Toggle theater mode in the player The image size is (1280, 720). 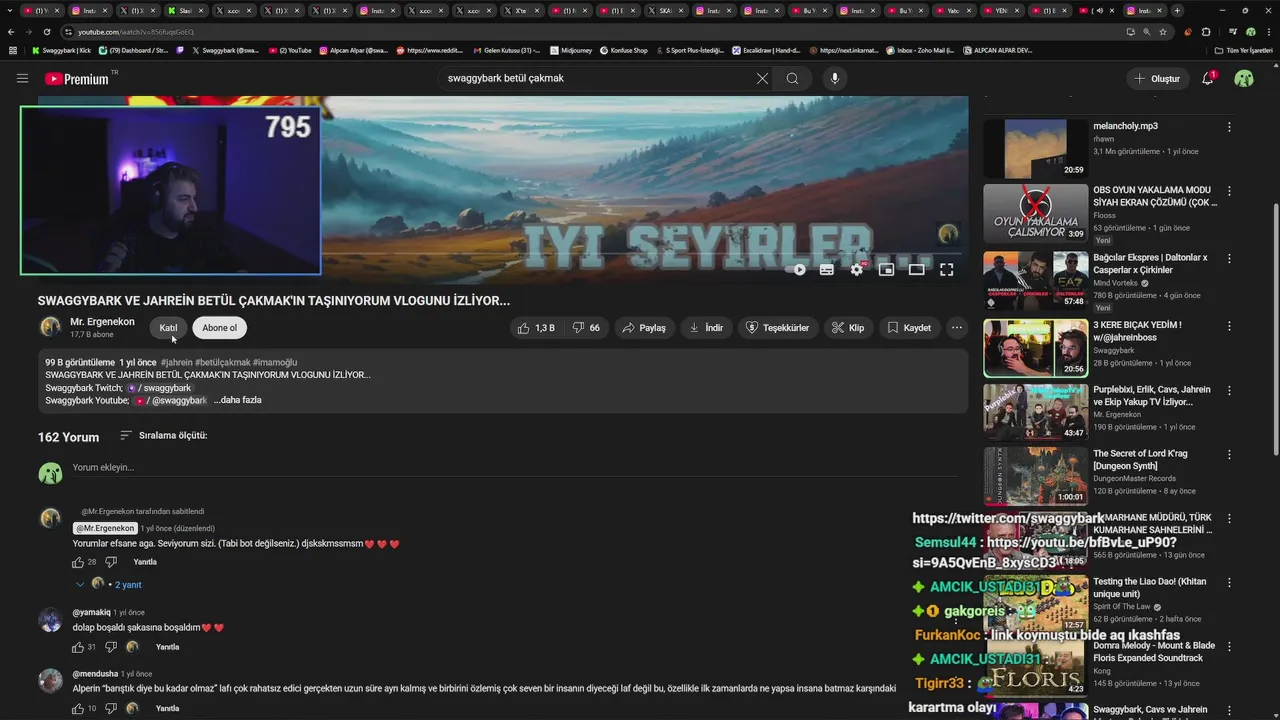point(916,269)
